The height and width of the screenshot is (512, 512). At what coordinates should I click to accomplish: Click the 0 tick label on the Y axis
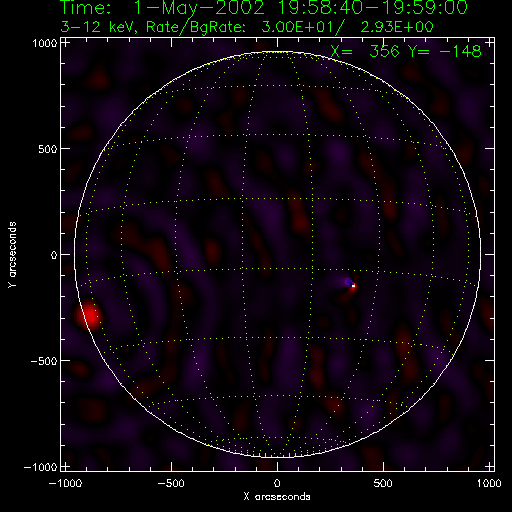[54, 255]
